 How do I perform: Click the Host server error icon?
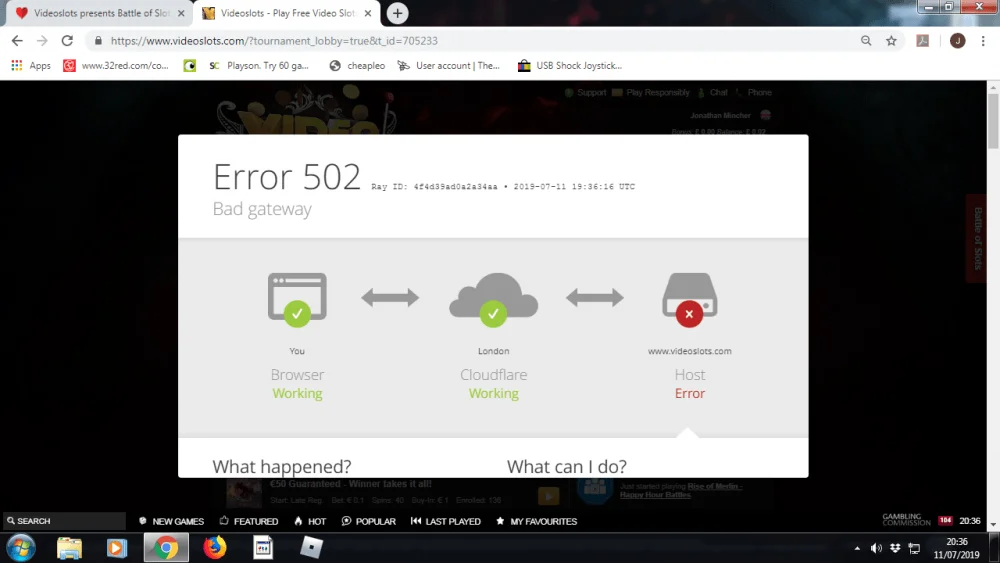tap(689, 300)
